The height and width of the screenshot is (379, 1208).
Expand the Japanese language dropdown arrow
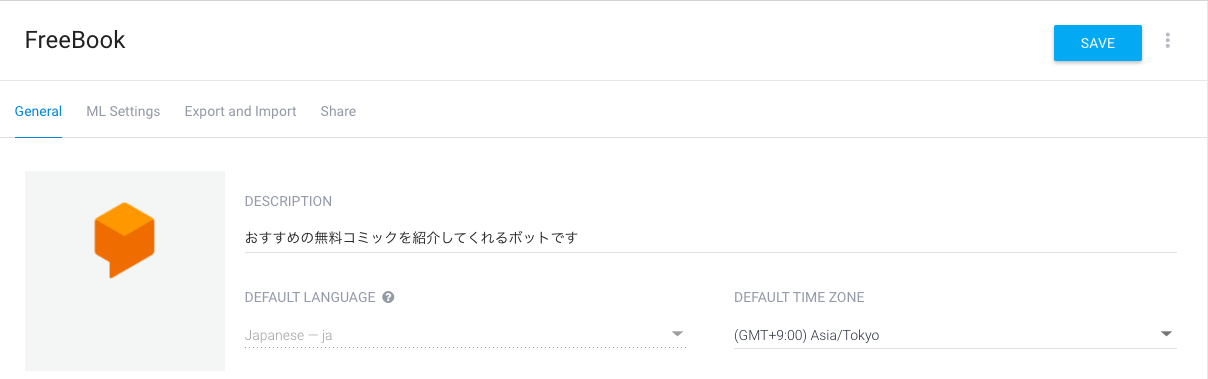tap(677, 334)
